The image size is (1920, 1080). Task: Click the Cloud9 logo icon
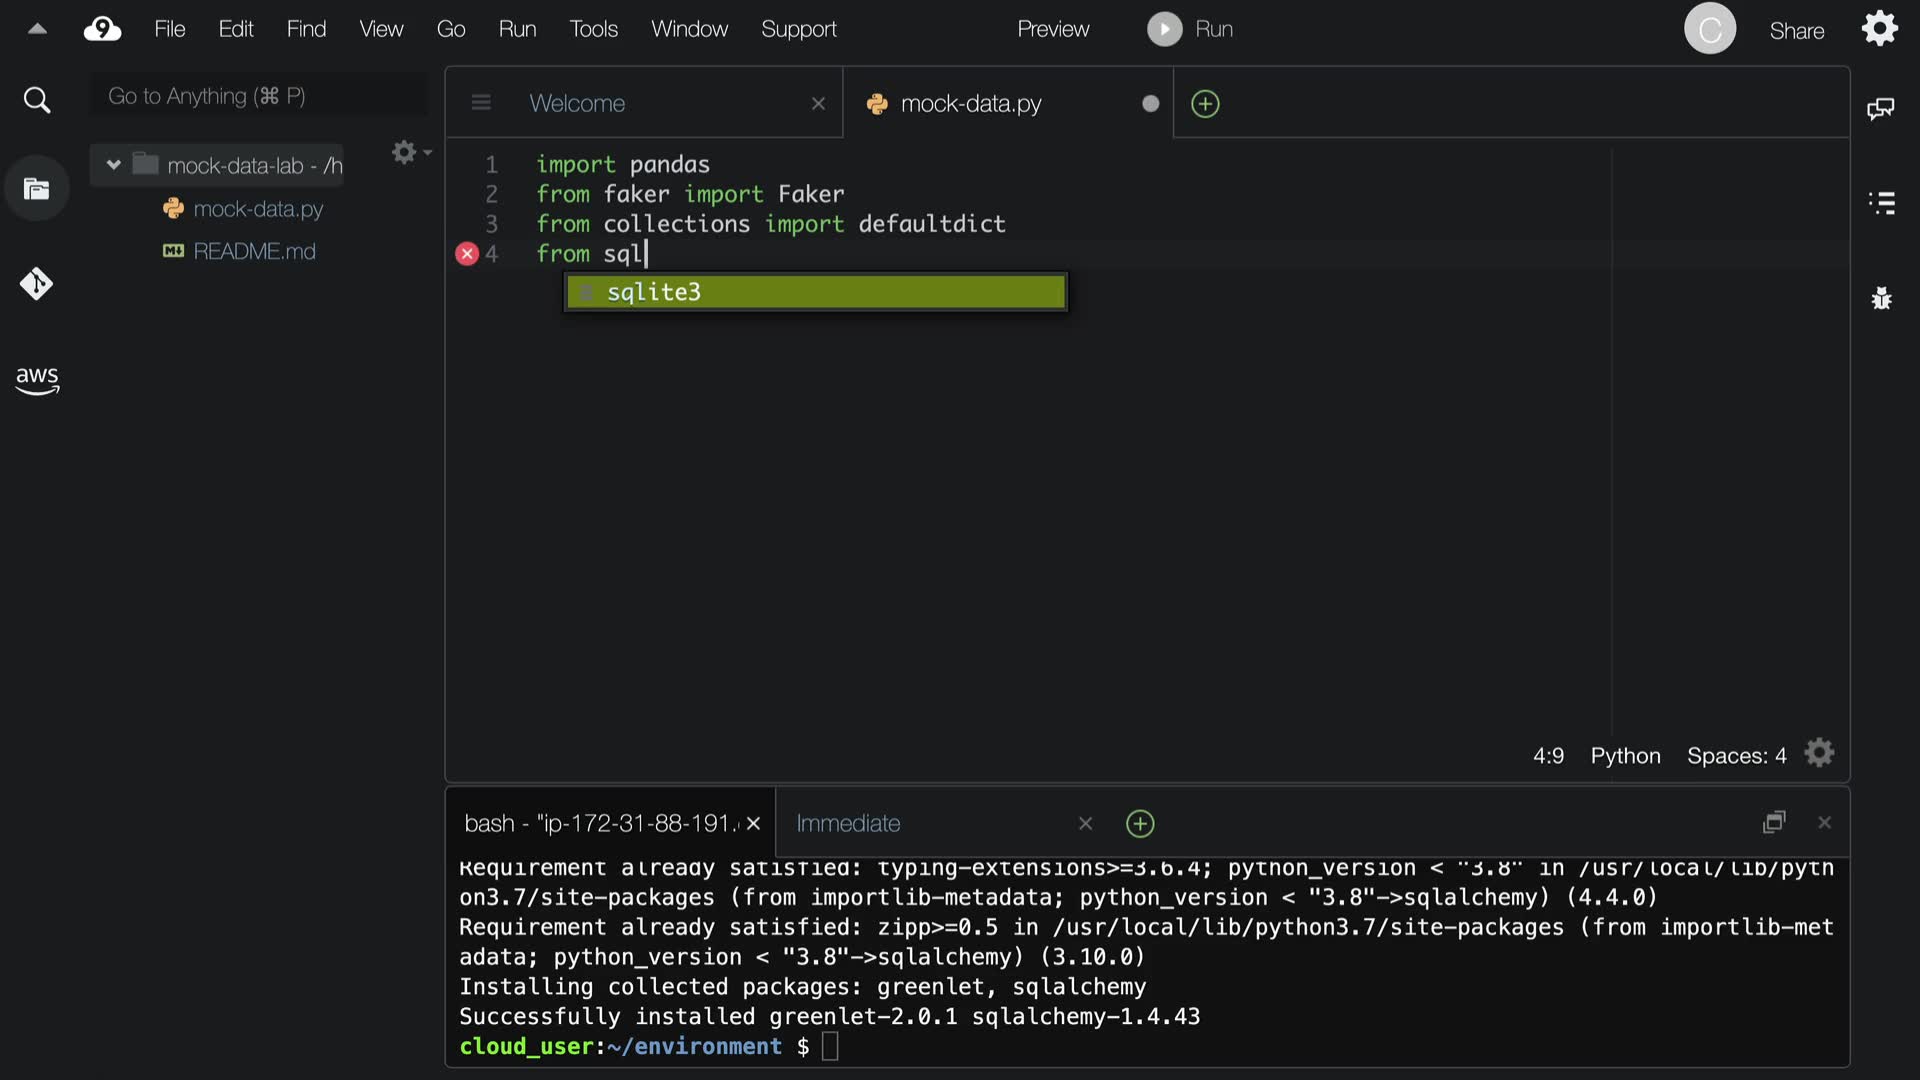102,29
